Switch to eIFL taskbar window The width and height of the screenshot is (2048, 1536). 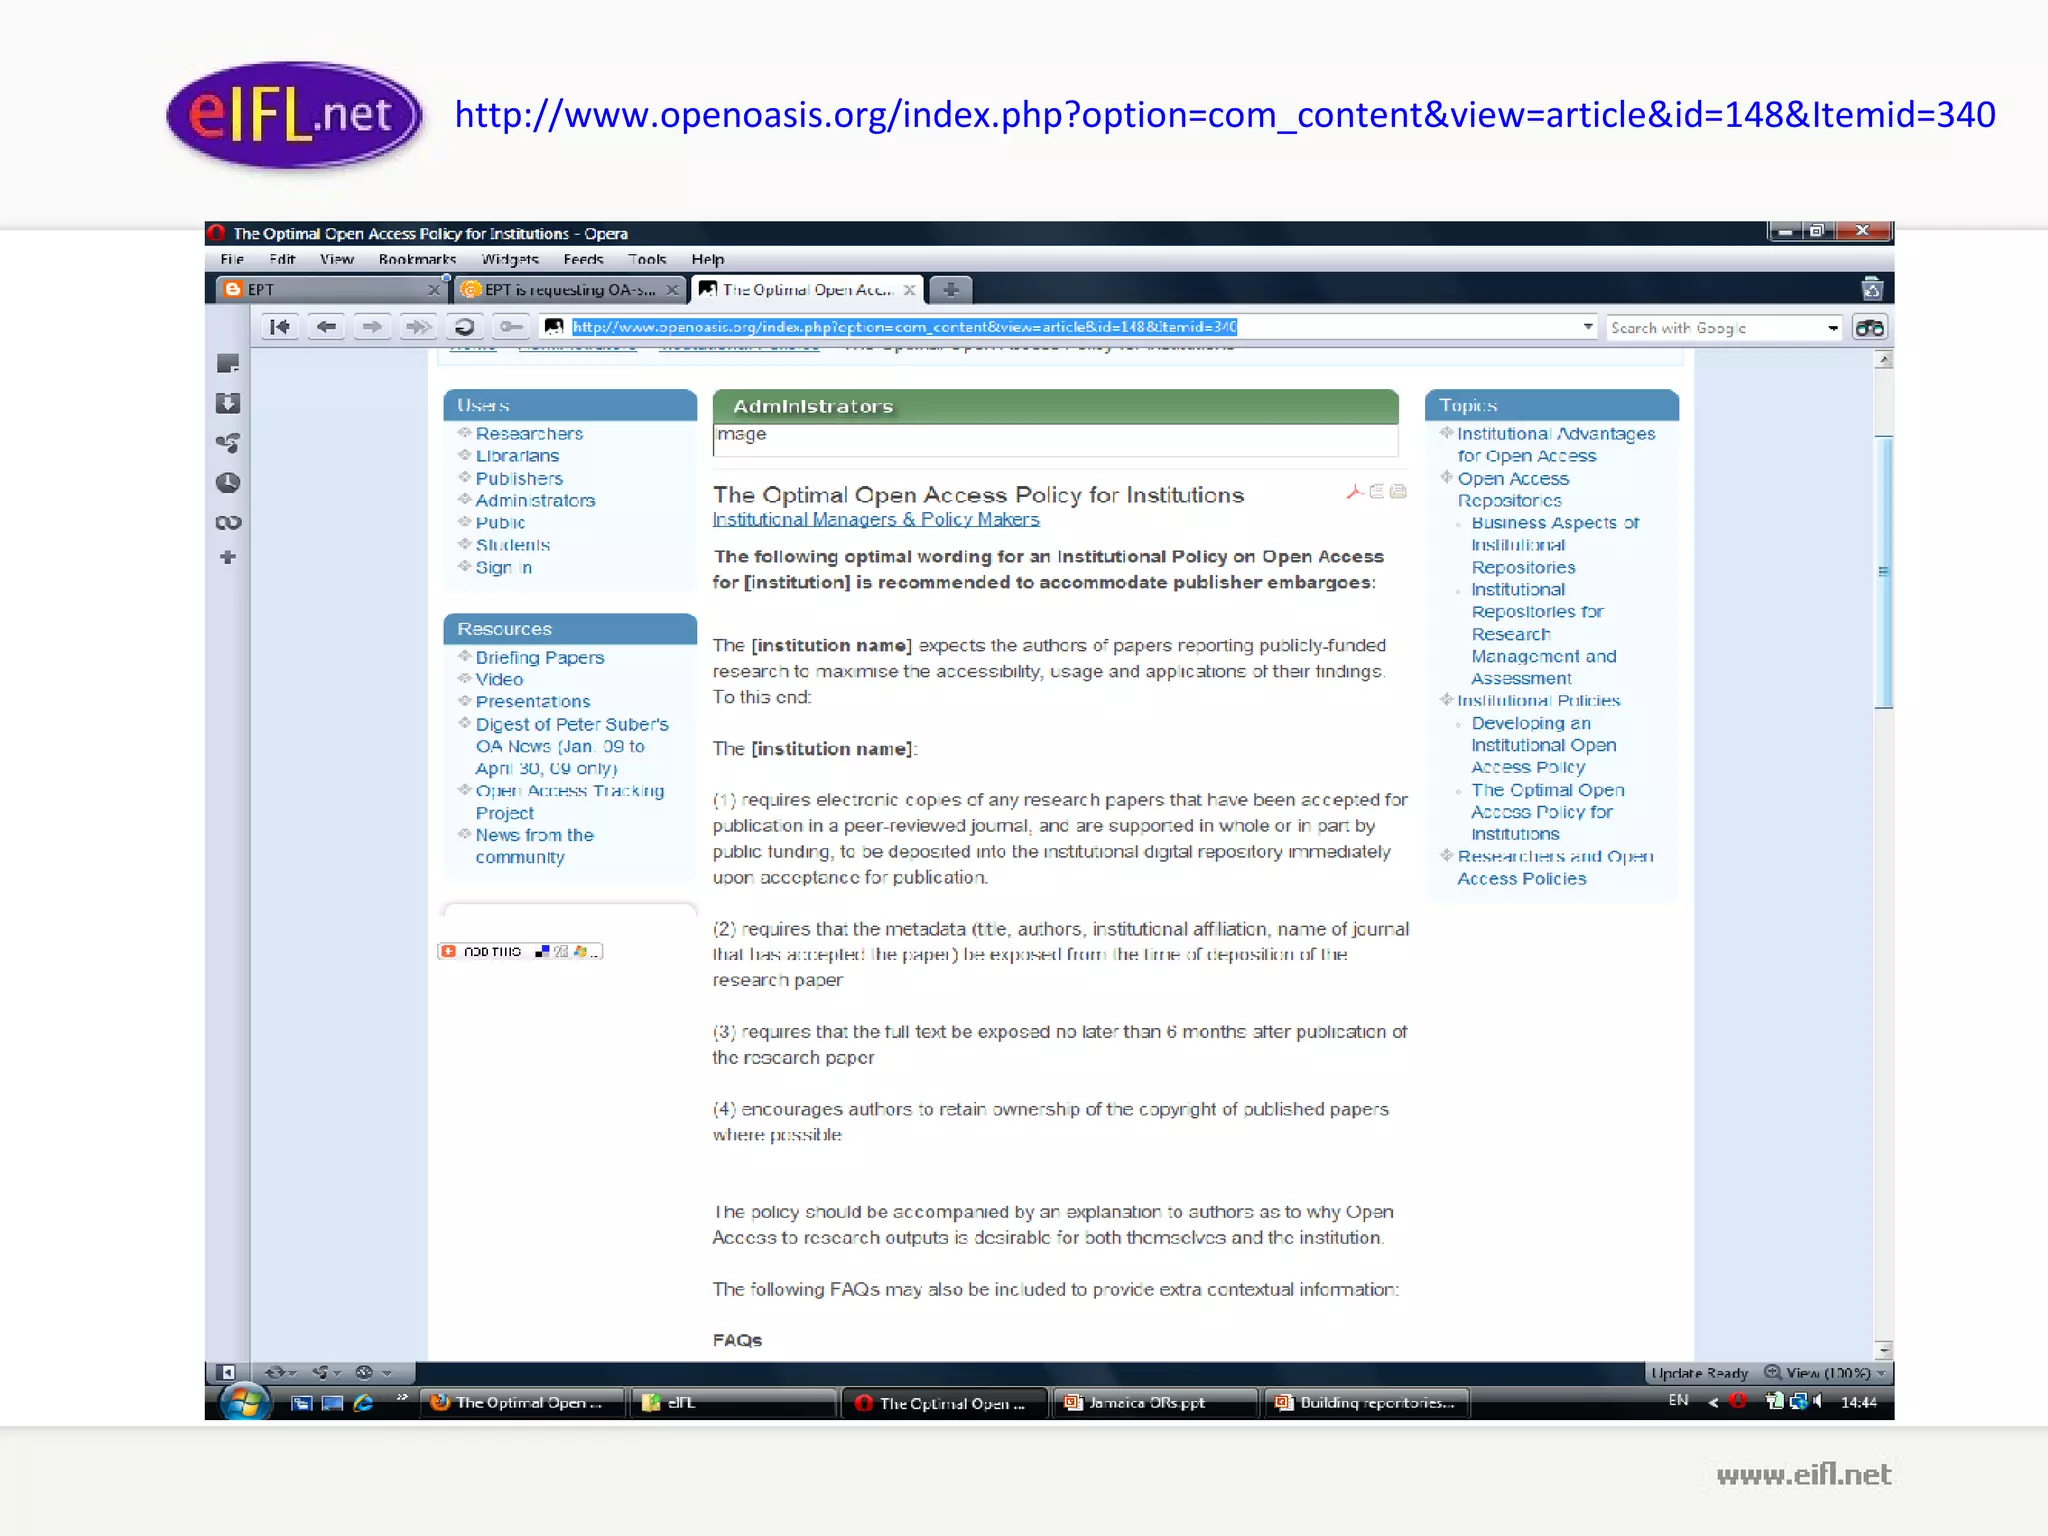[732, 1403]
